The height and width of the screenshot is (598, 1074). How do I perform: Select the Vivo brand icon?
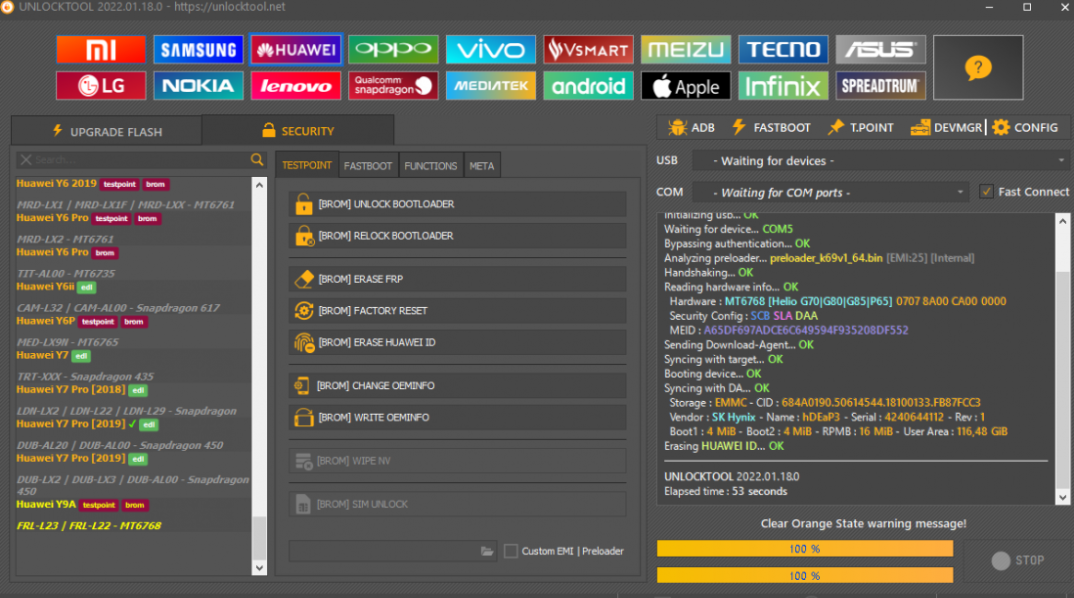tap(490, 49)
